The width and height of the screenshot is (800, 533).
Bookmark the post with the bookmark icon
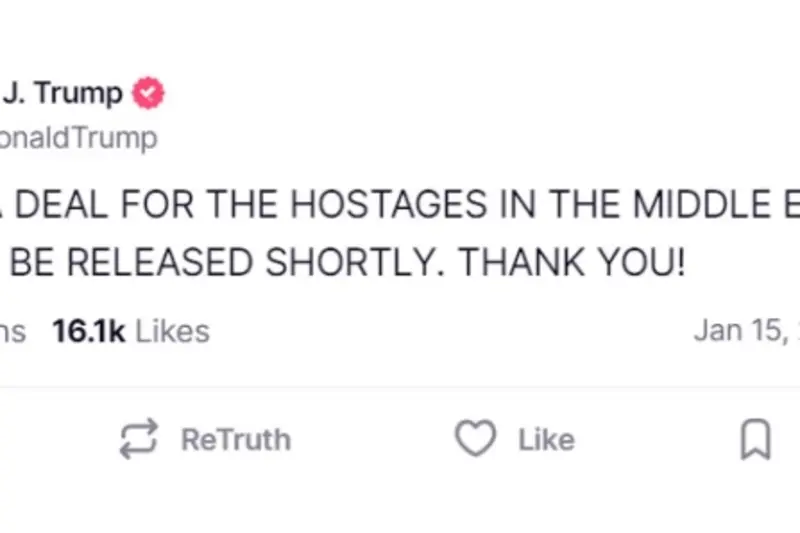click(x=755, y=440)
